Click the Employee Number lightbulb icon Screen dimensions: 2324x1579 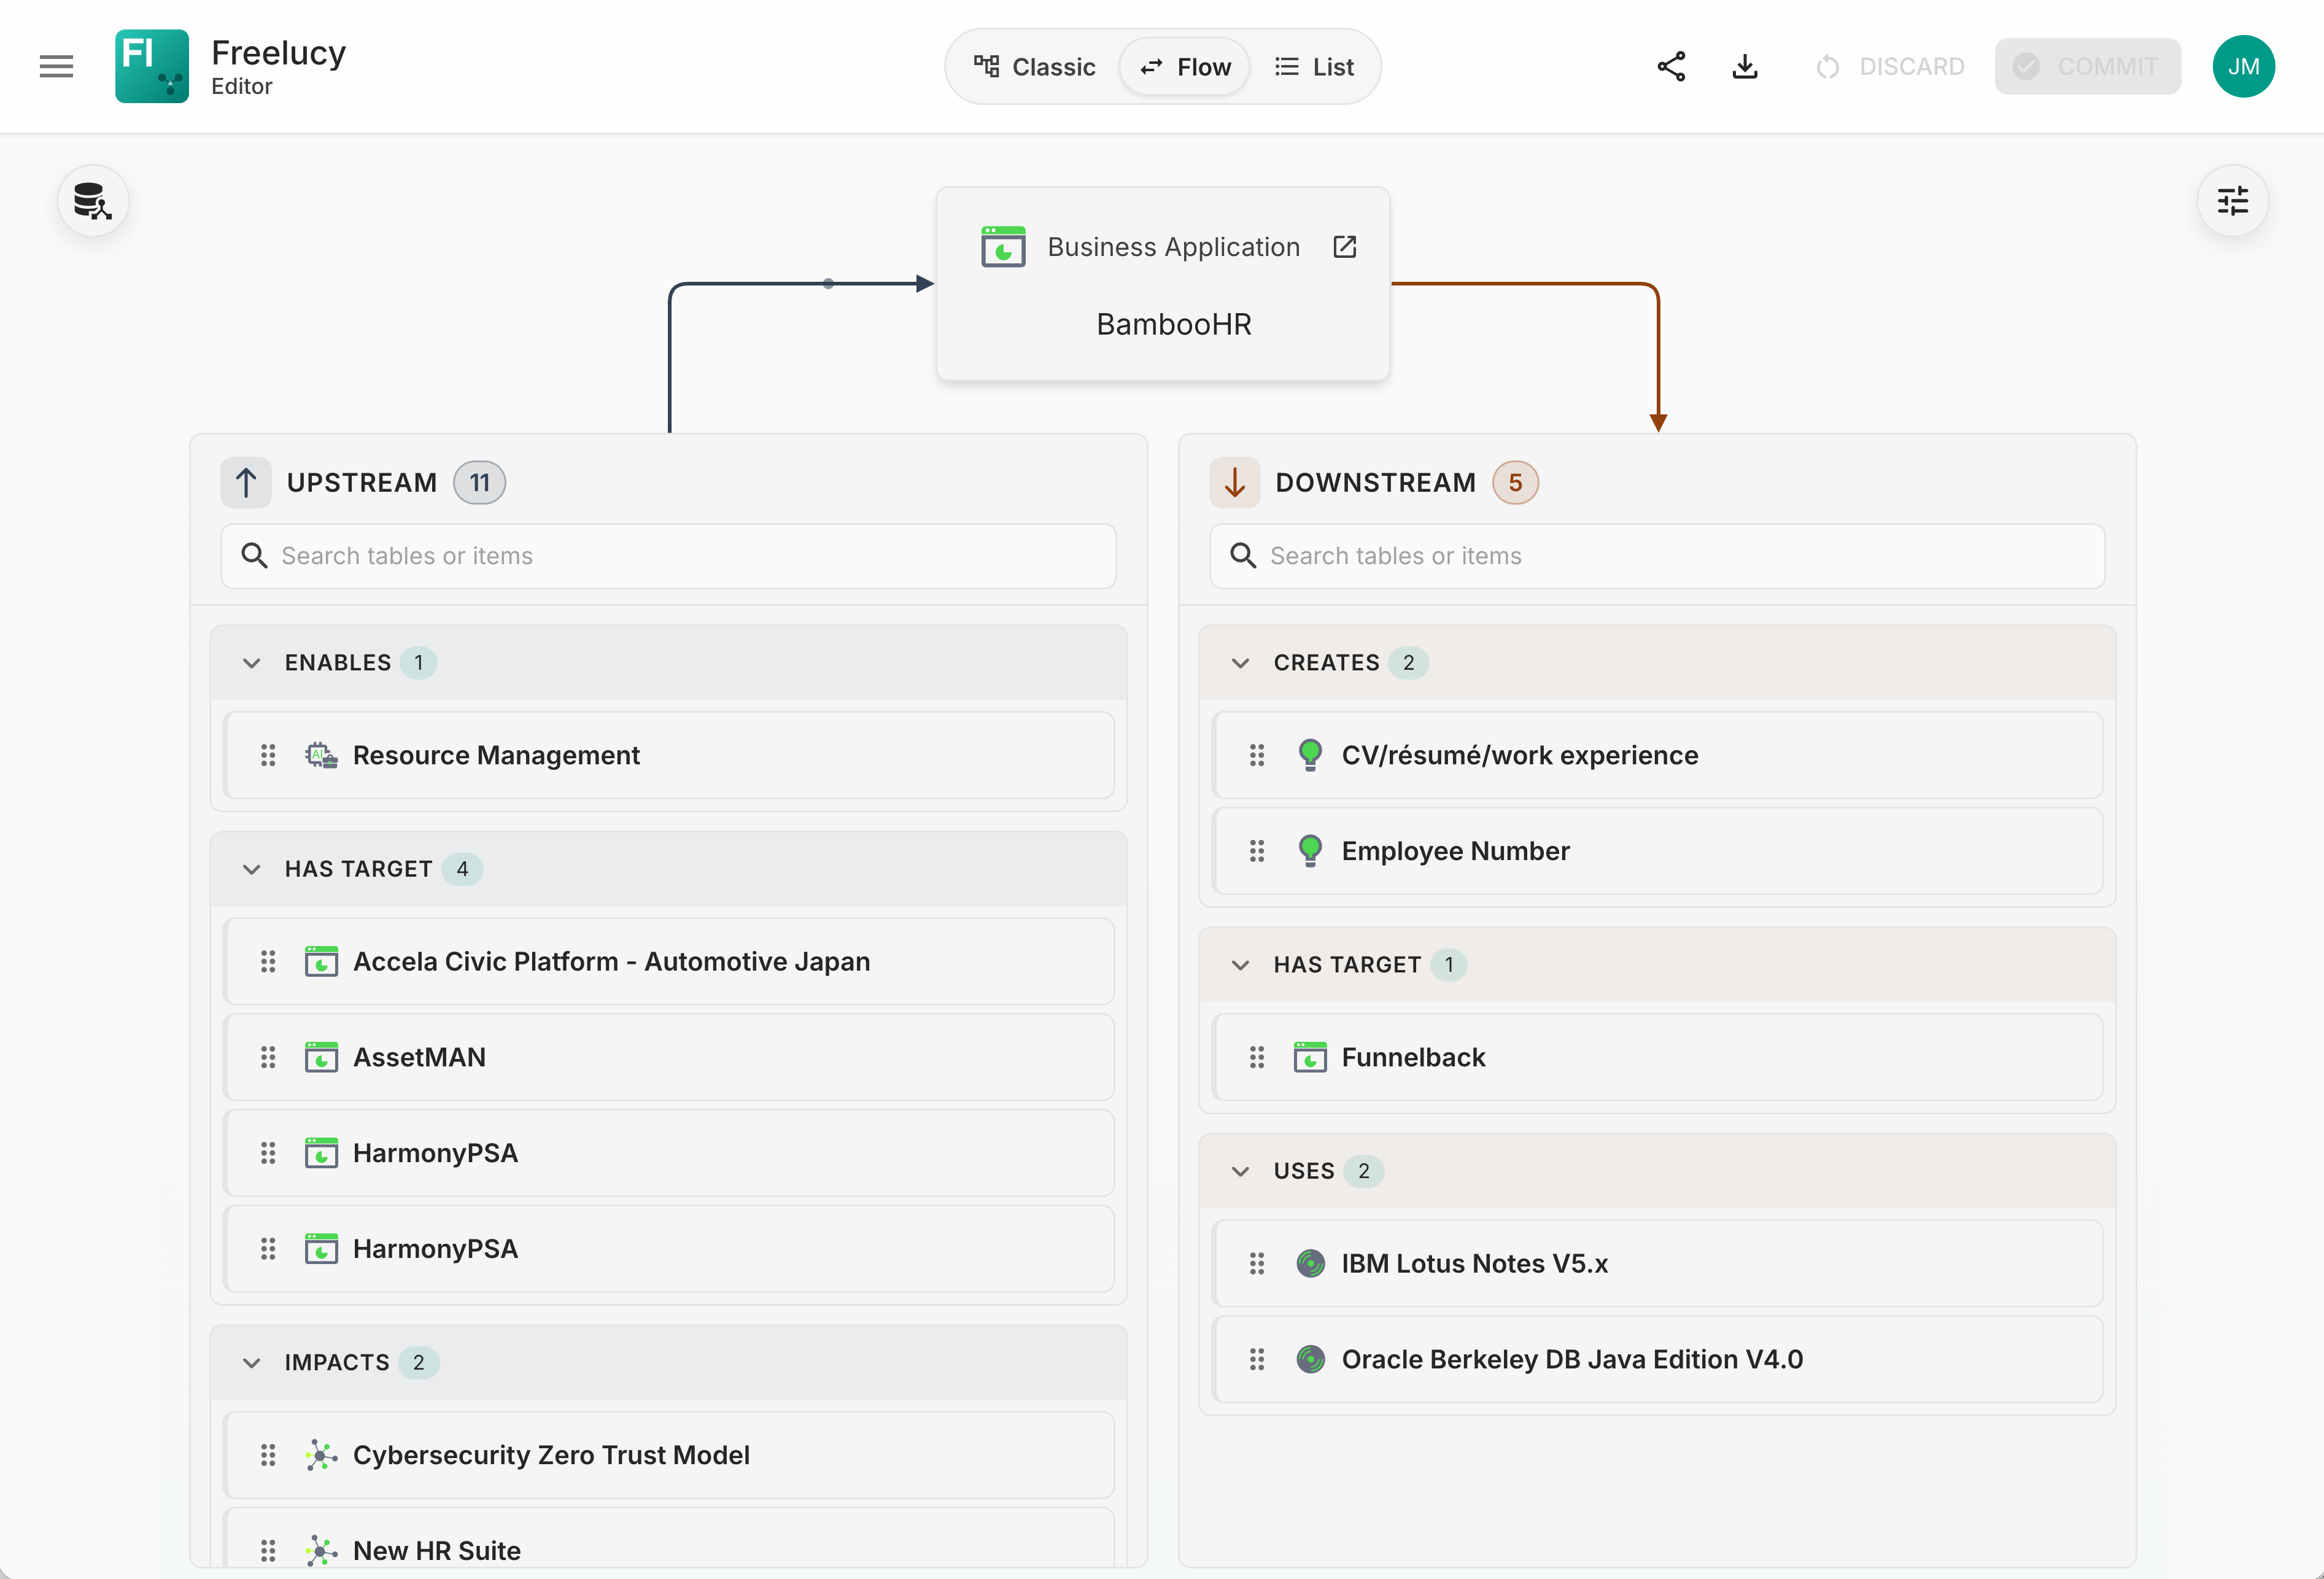(x=1310, y=851)
